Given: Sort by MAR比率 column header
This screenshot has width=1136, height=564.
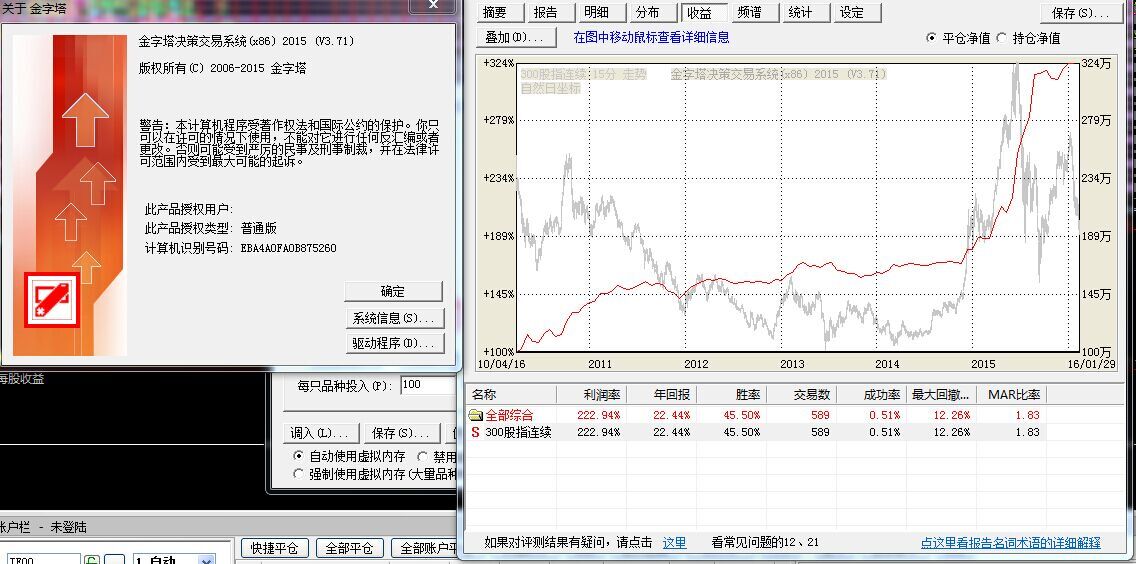Looking at the screenshot, I should 1011,395.
